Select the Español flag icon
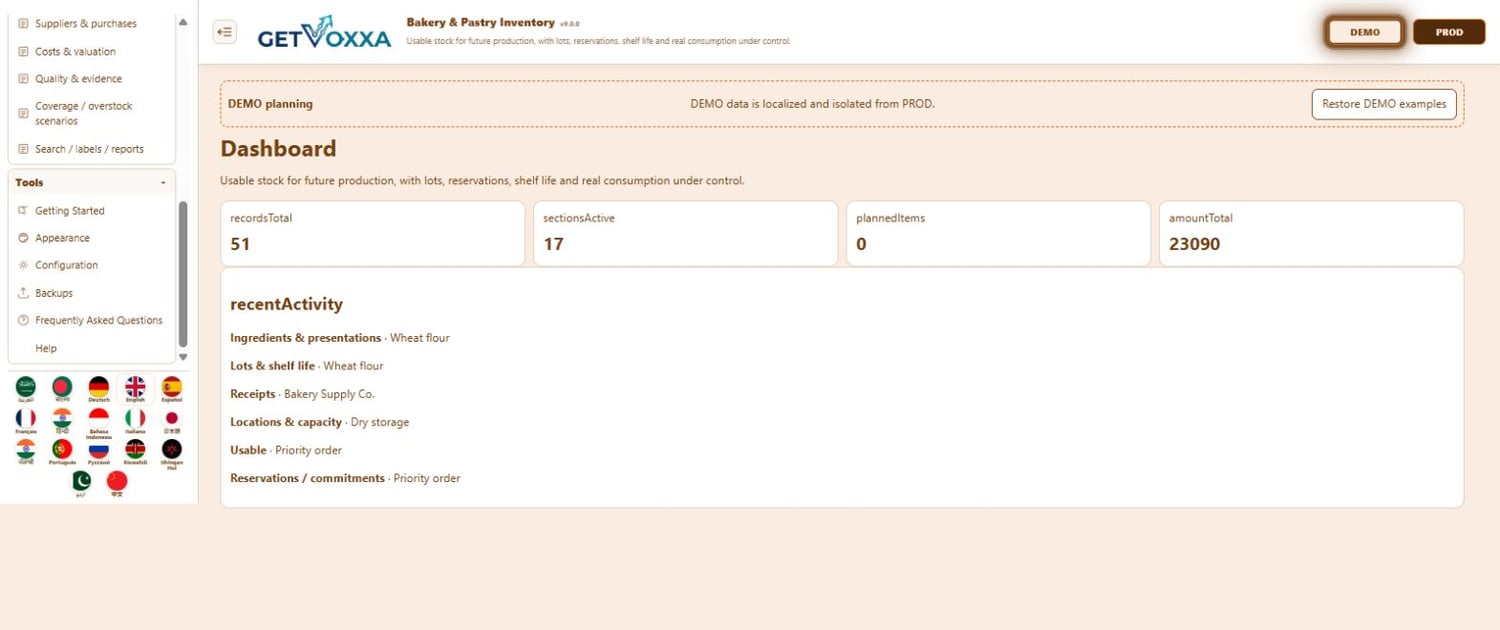The height and width of the screenshot is (630, 1500). (x=172, y=387)
